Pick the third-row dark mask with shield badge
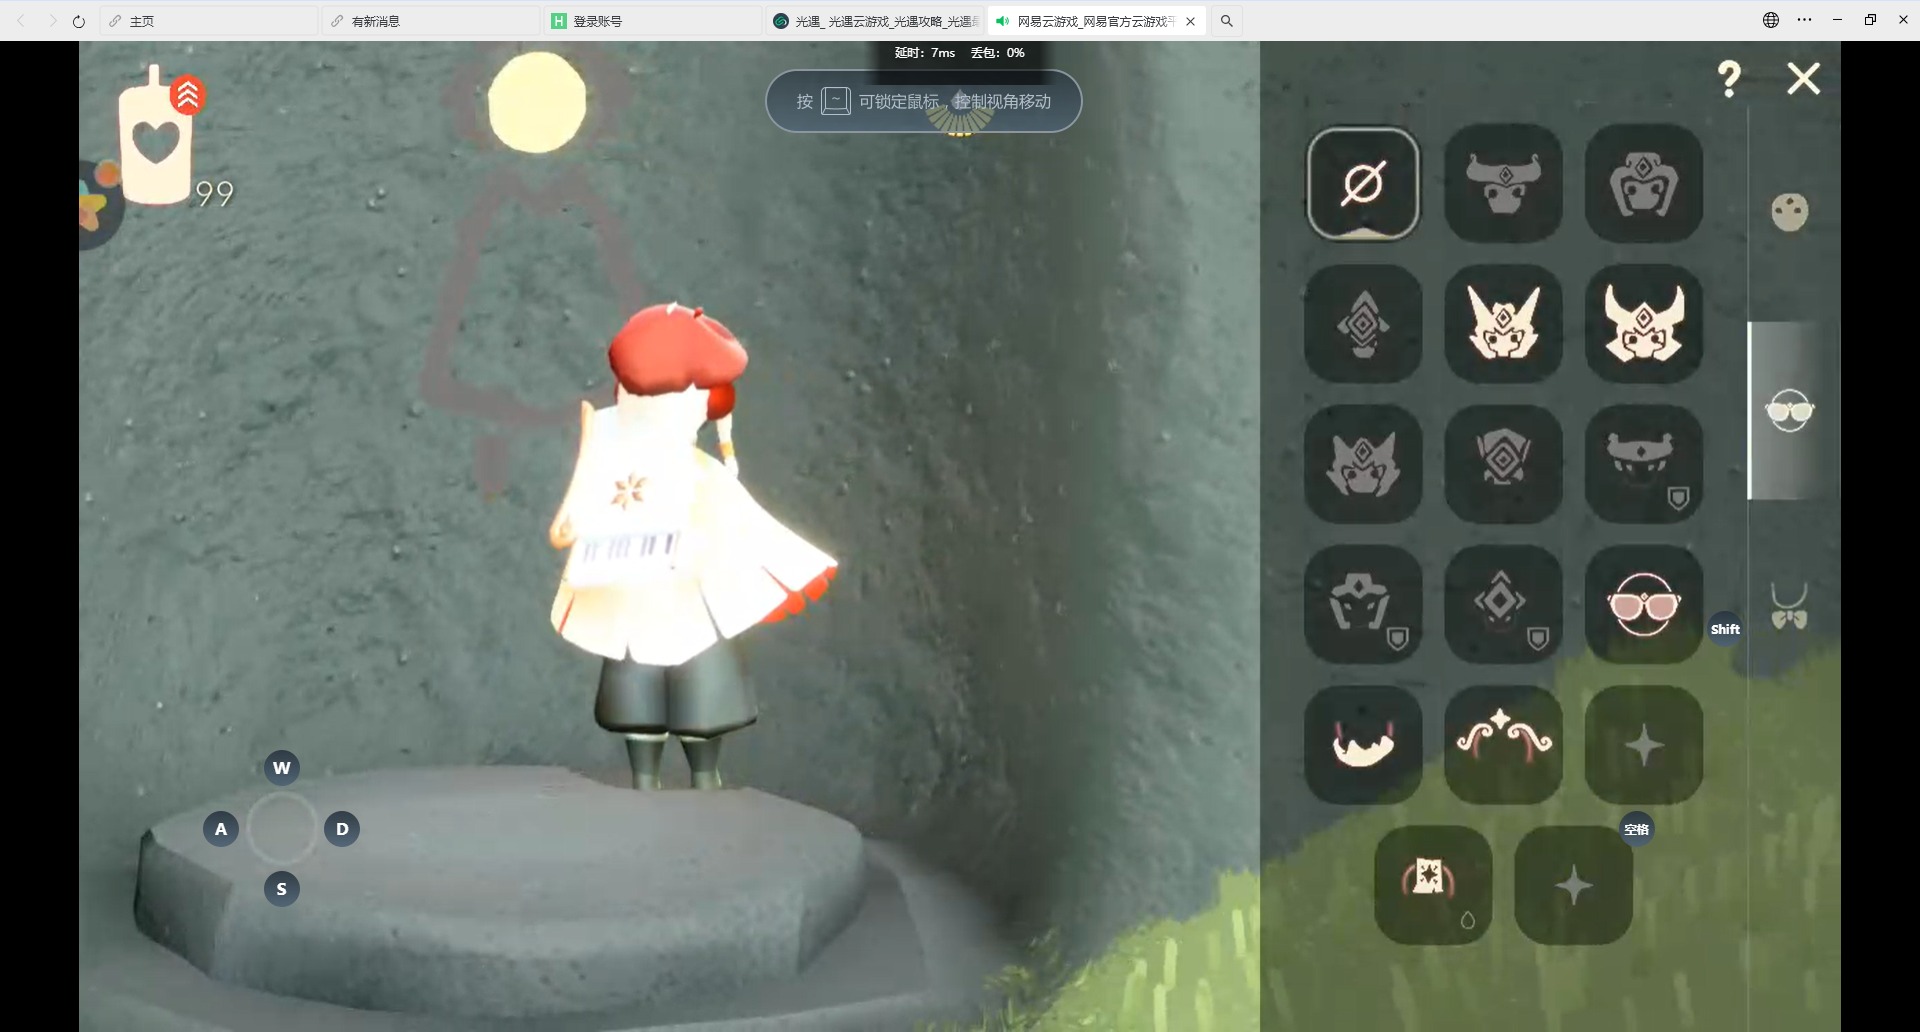 (x=1644, y=464)
